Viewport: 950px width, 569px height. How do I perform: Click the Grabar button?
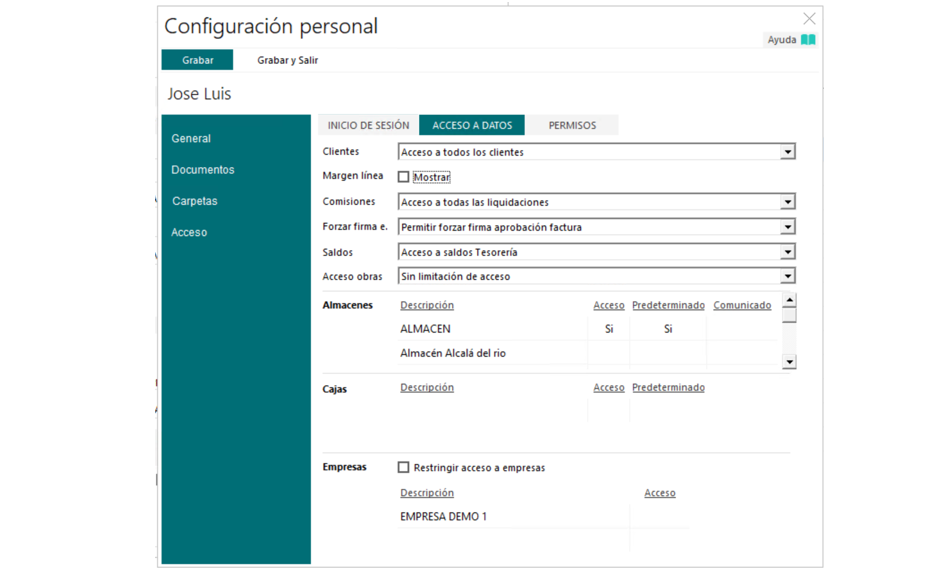[198, 60]
